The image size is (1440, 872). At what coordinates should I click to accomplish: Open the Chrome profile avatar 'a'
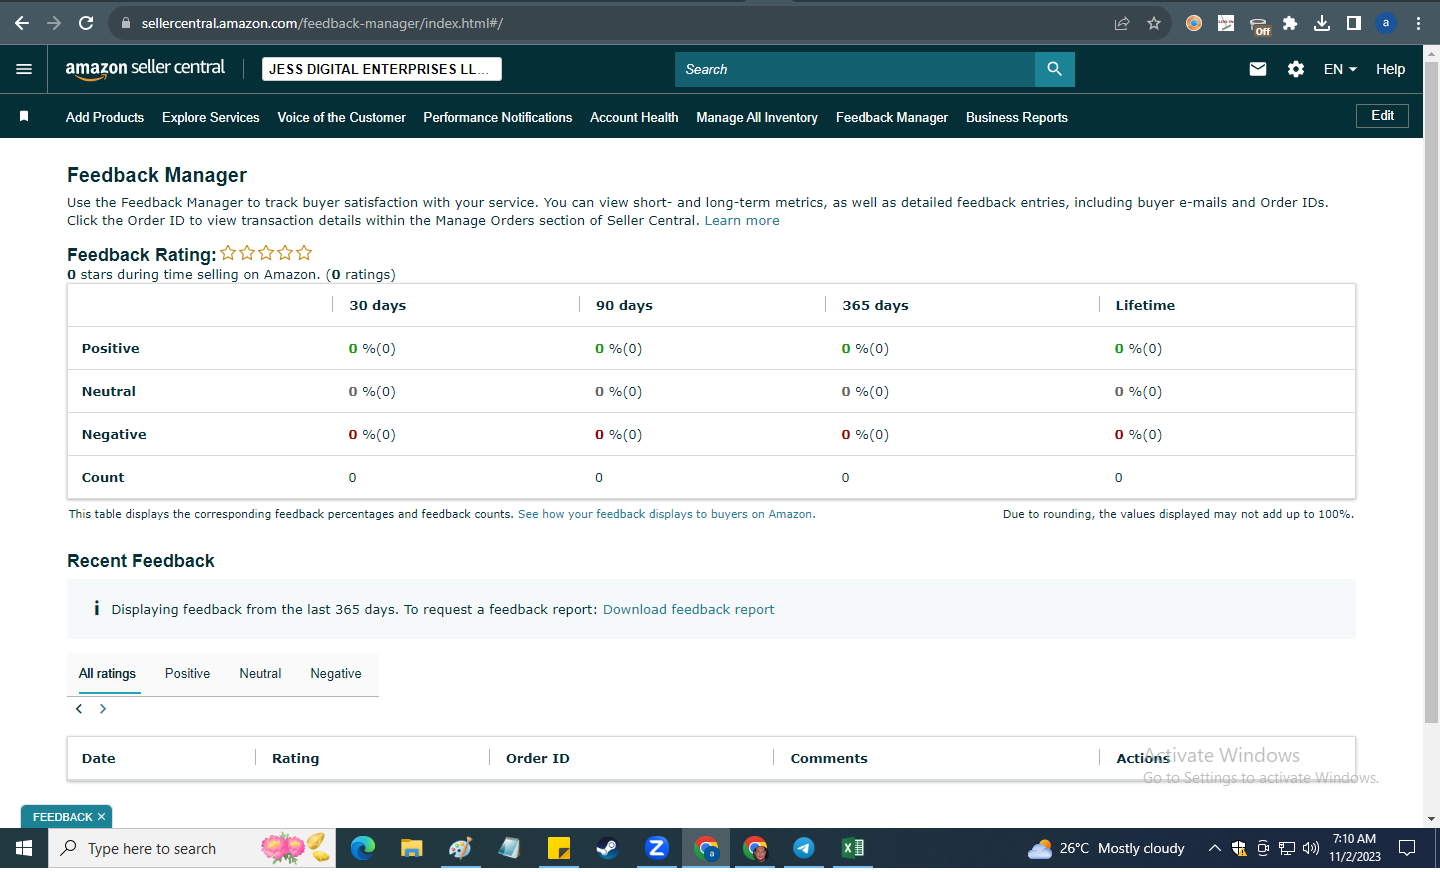tap(1386, 23)
